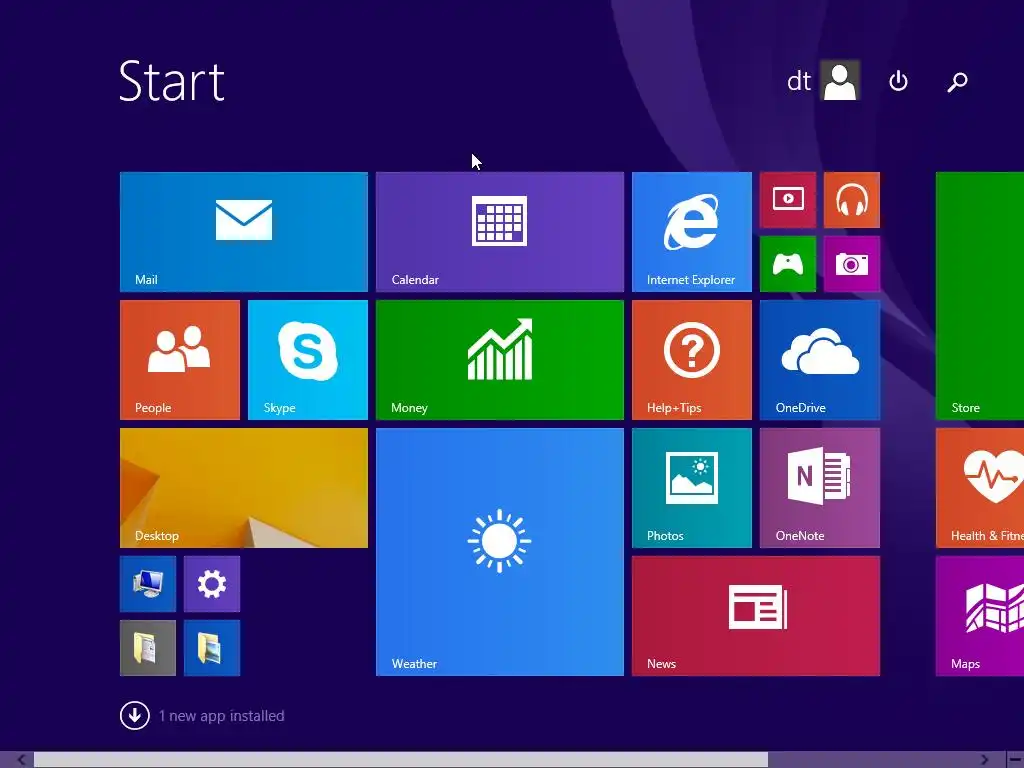Open the Health & Fitness tile
Viewport: 1024px width, 768px height.
tap(980, 488)
